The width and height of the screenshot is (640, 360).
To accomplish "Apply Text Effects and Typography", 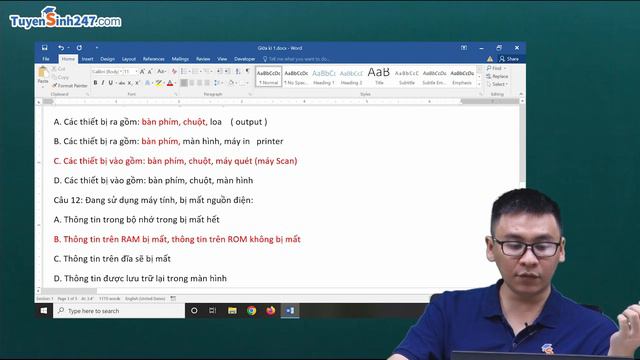I will point(148,83).
